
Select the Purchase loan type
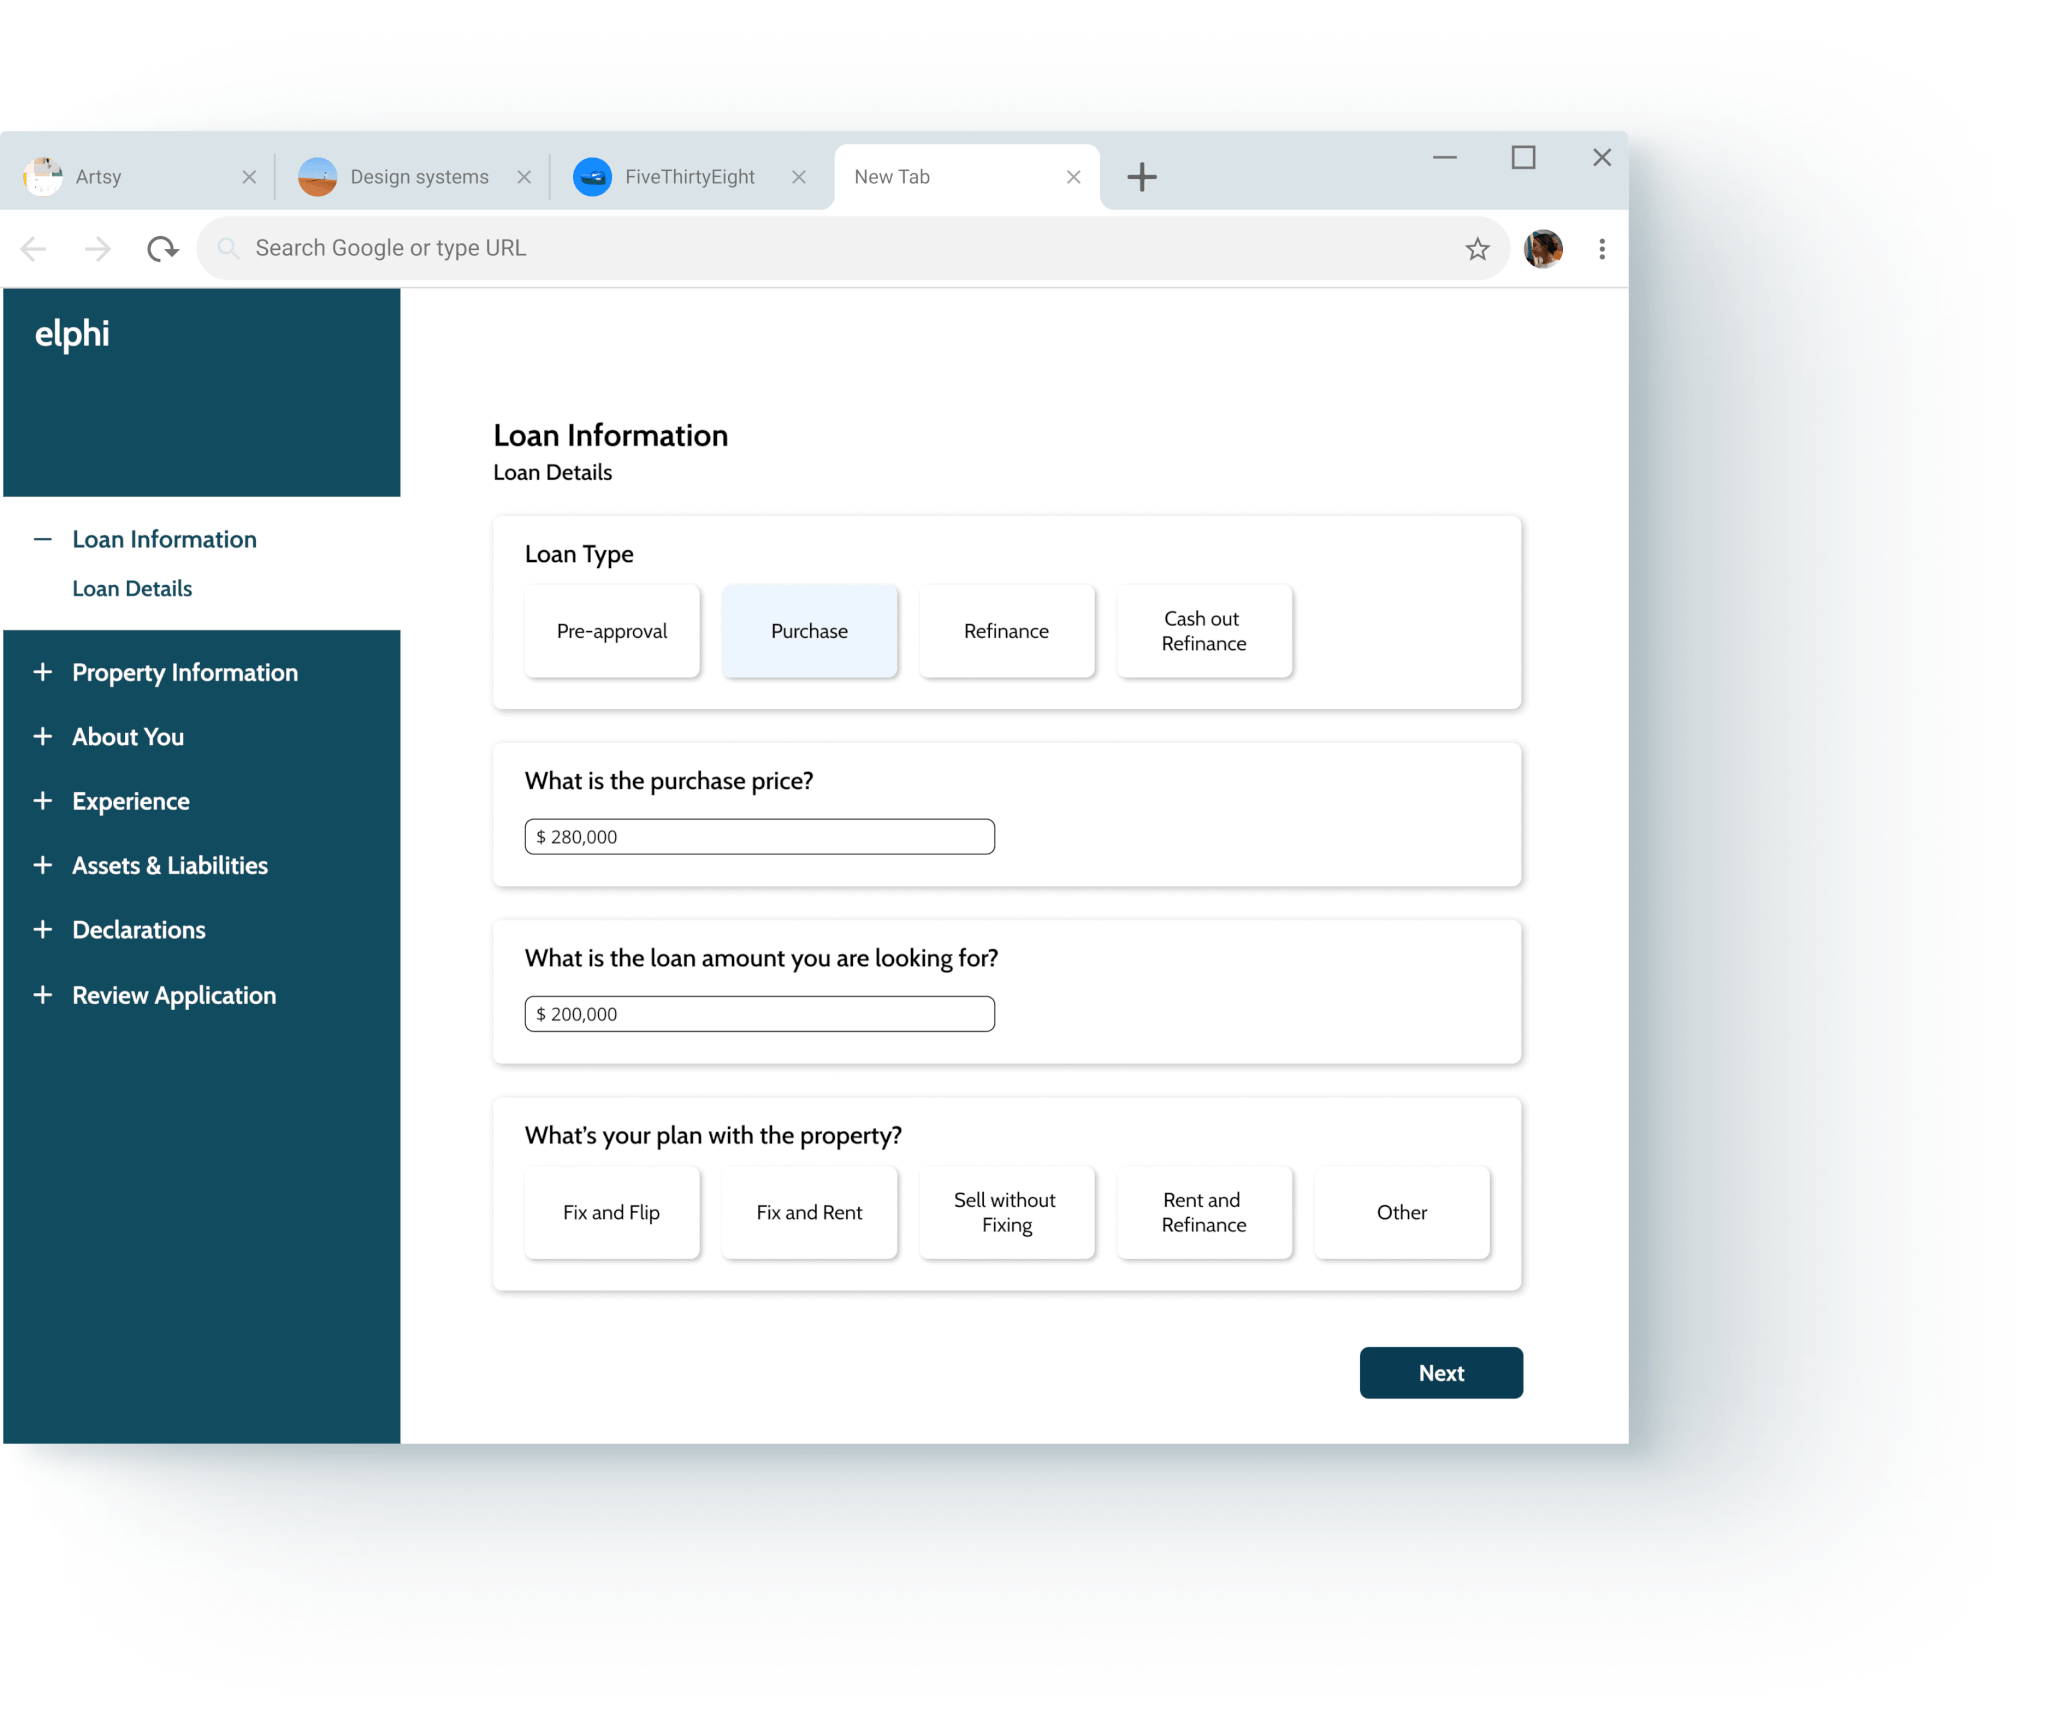pos(808,631)
